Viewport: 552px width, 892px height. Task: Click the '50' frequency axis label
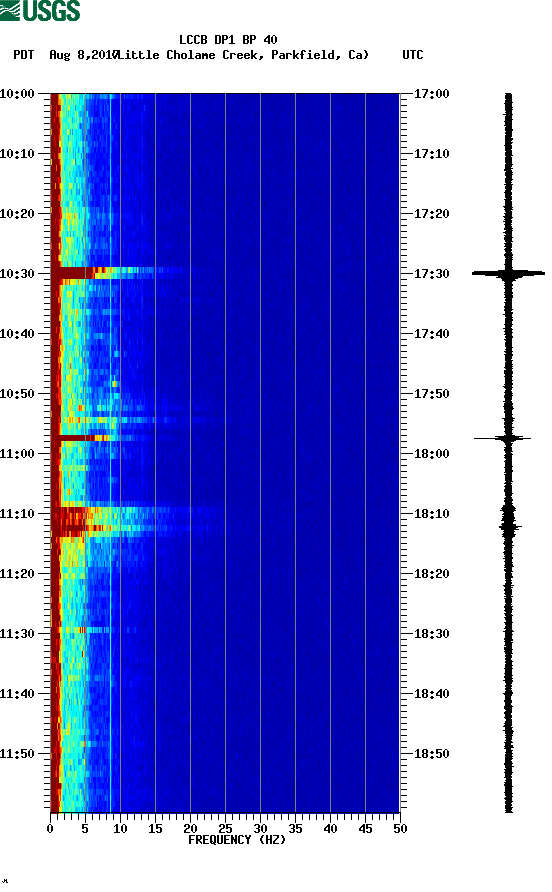(400, 829)
